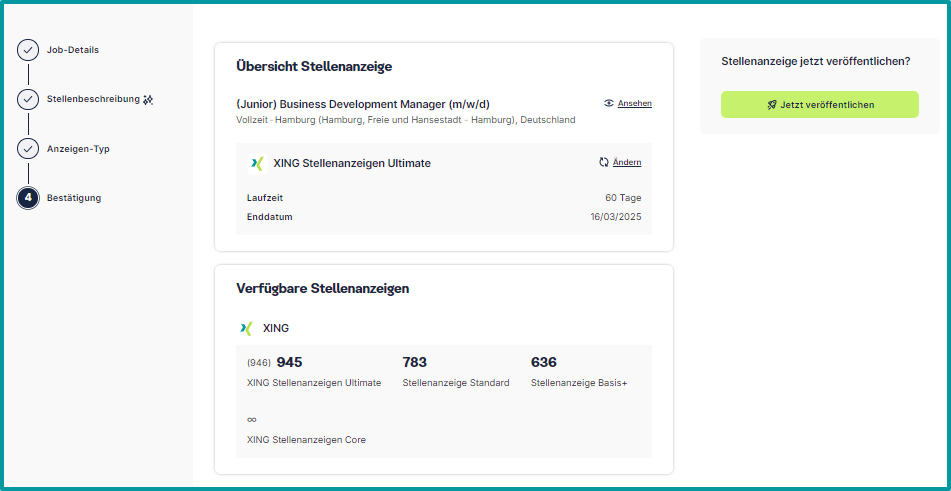Click the step 4 number circle

coord(28,198)
